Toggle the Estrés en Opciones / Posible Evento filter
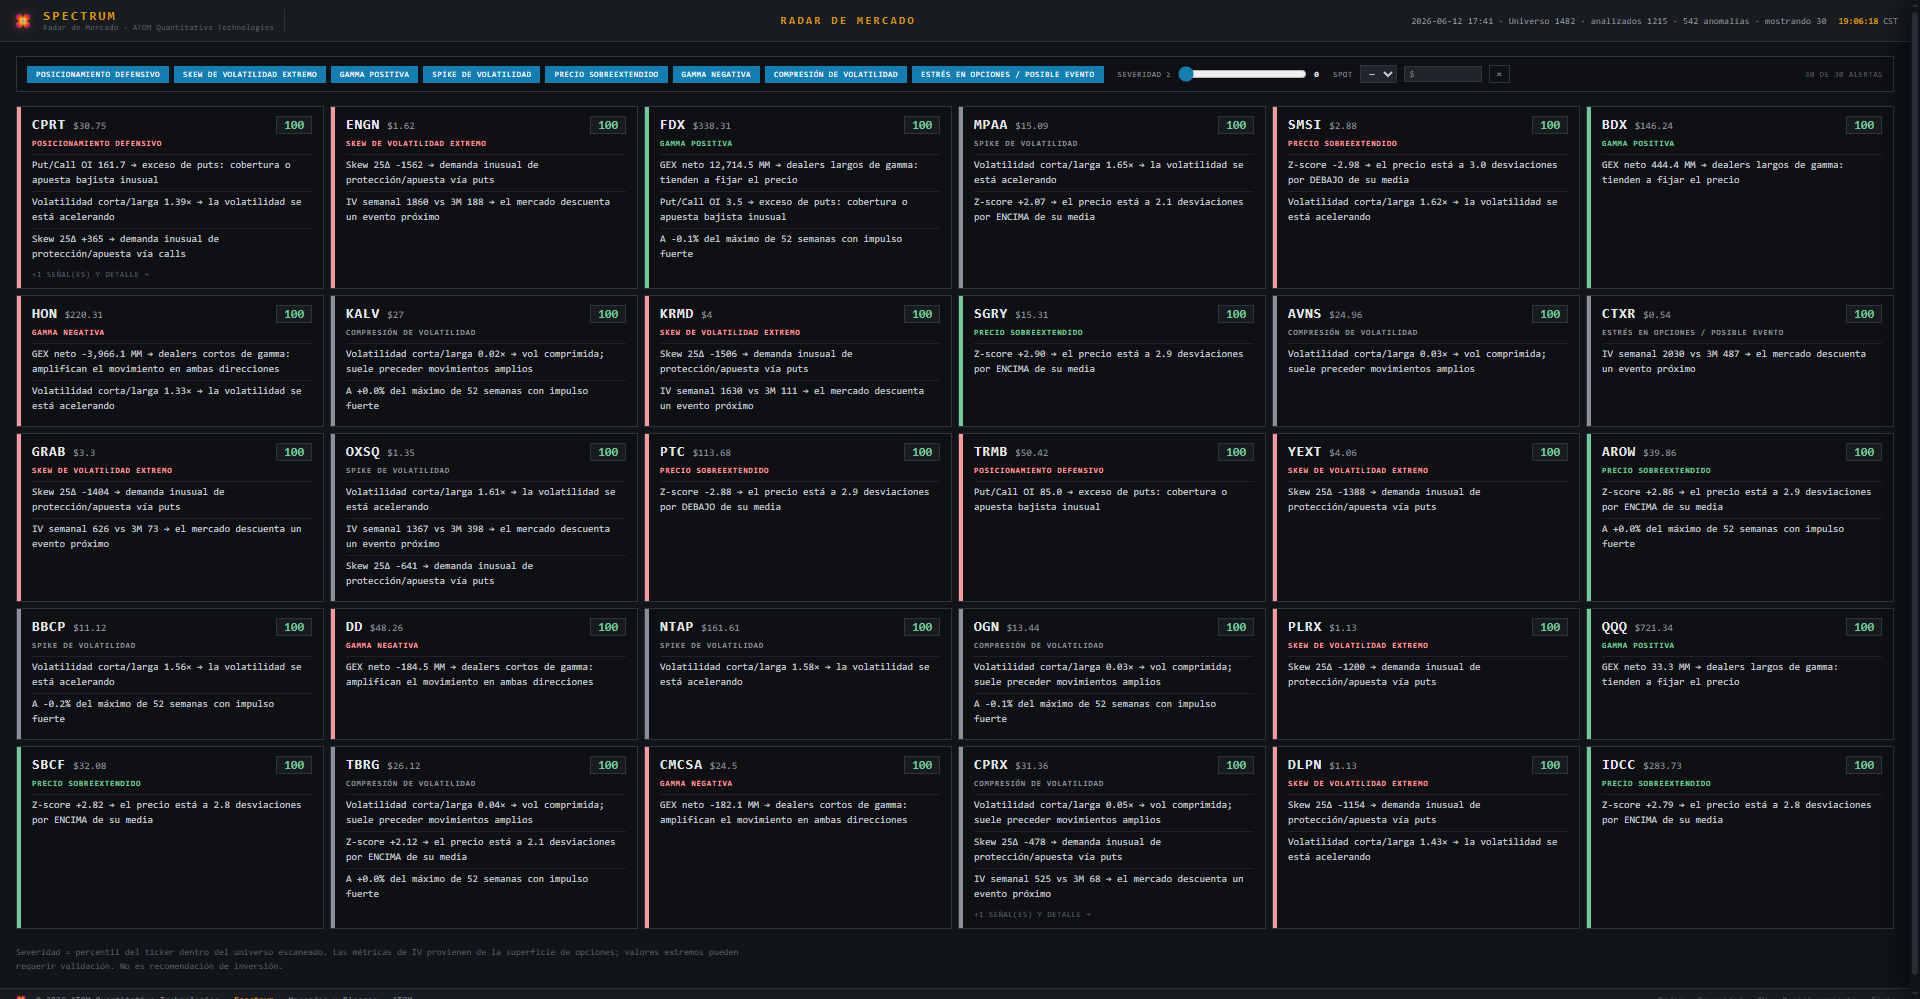 tap(1008, 74)
